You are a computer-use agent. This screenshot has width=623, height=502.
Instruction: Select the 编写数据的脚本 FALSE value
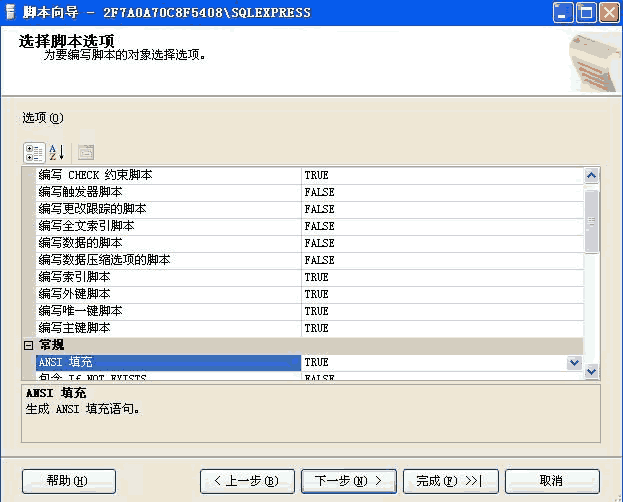(440, 243)
